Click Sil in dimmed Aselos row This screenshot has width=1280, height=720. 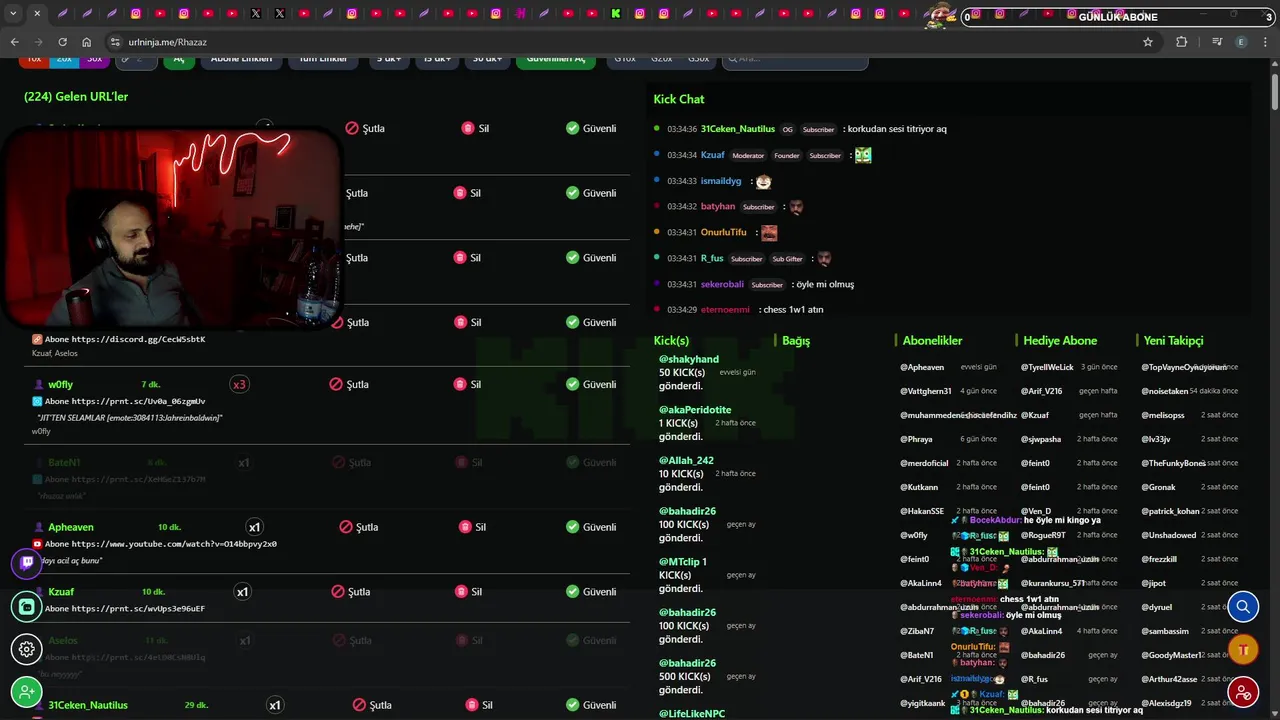tap(469, 641)
